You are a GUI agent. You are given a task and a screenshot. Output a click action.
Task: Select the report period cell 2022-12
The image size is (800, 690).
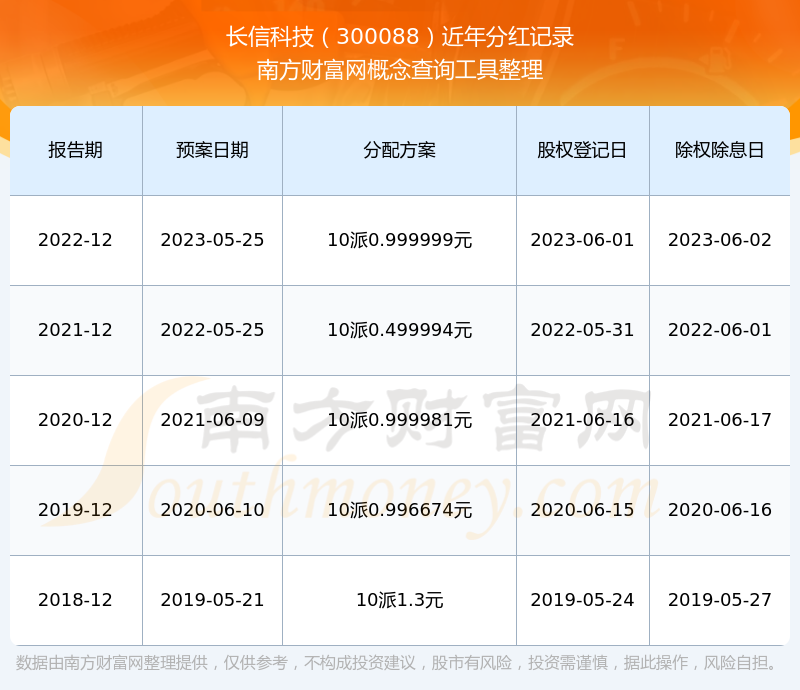76,240
